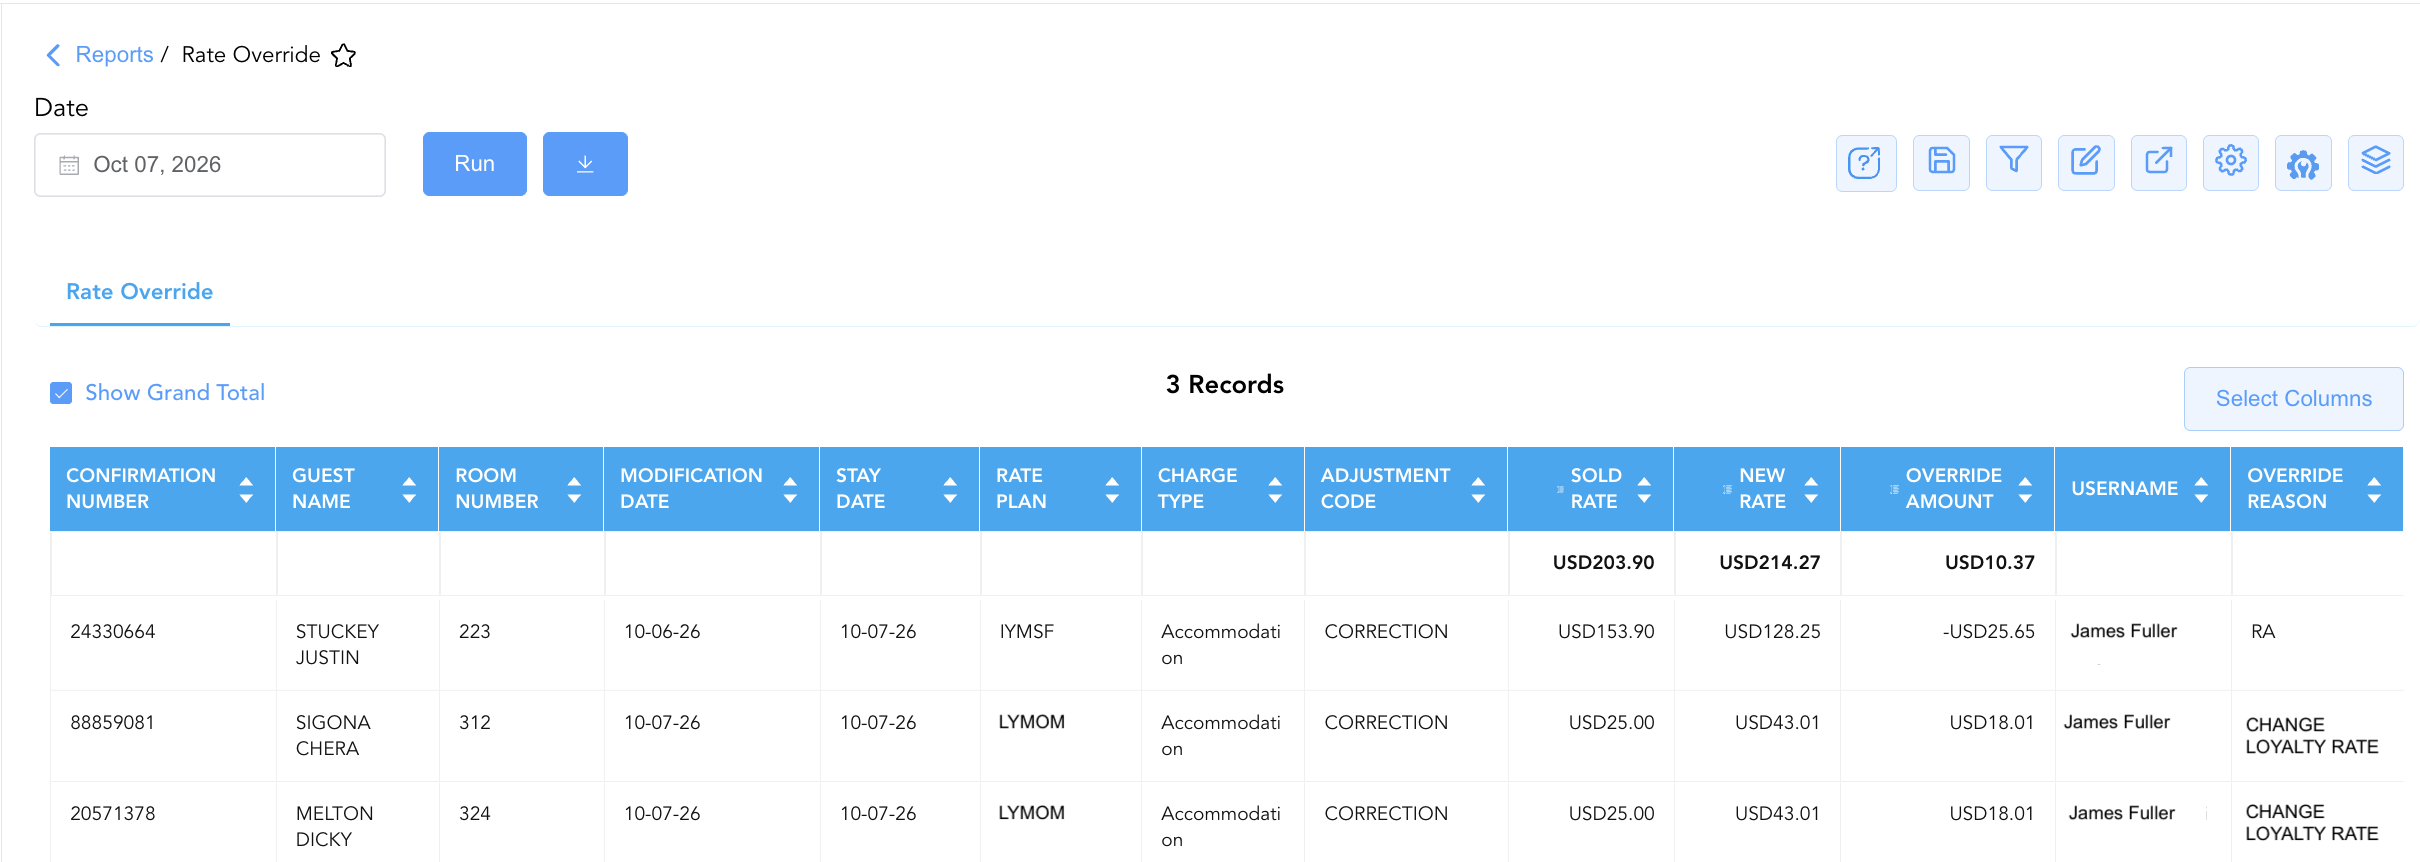Click guest name MELTON DICKY
The width and height of the screenshot is (2420, 862).
334,827
